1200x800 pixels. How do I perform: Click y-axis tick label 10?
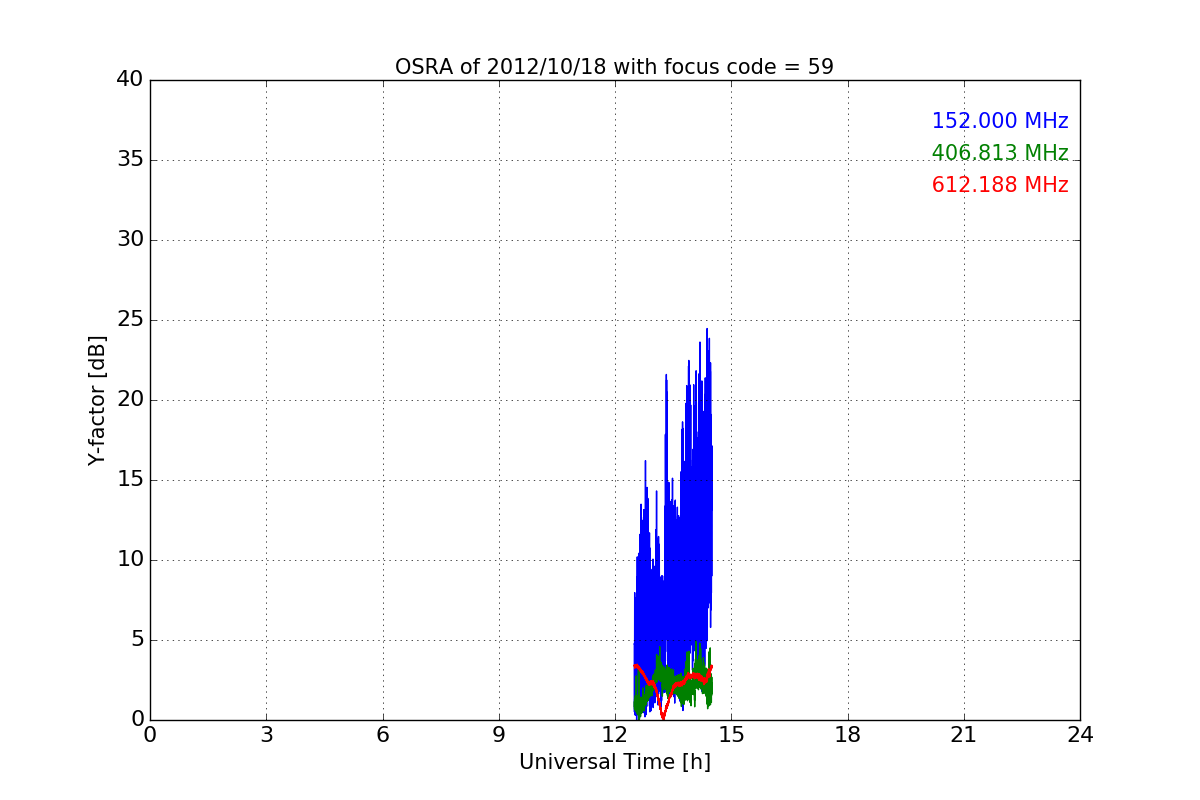tap(130, 560)
